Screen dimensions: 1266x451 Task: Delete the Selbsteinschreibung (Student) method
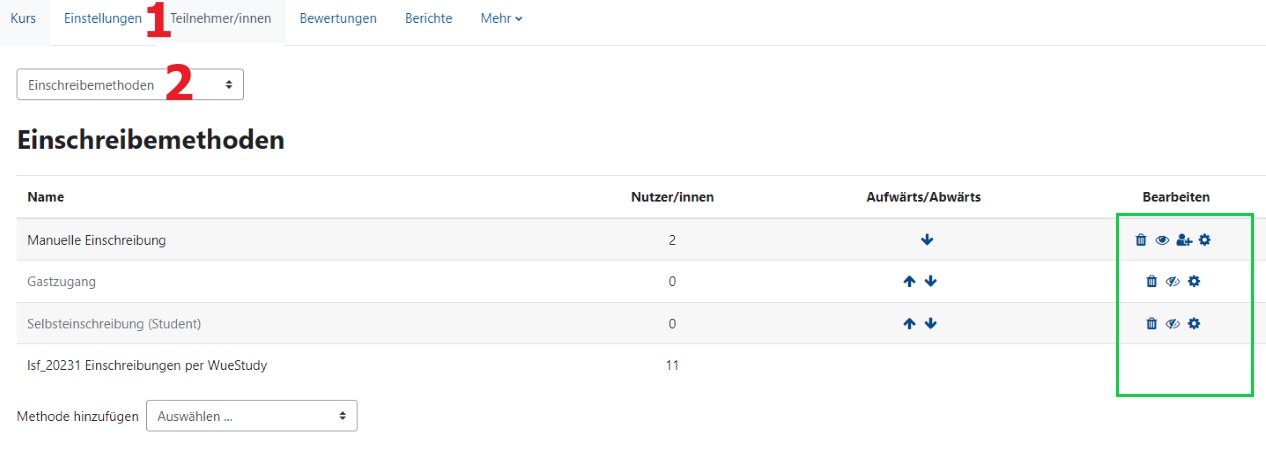[x=1151, y=324]
